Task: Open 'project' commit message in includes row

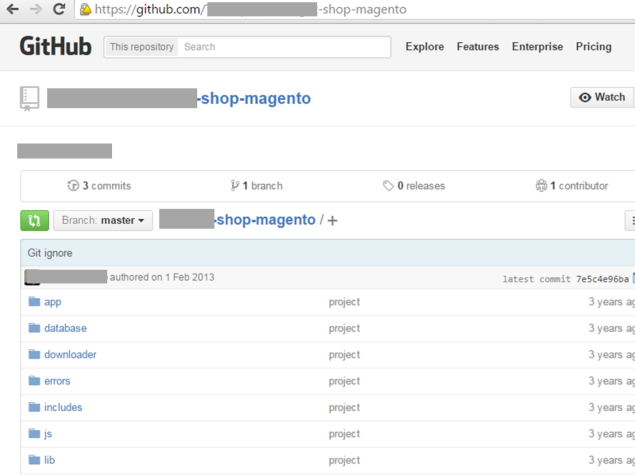Action: (x=344, y=407)
